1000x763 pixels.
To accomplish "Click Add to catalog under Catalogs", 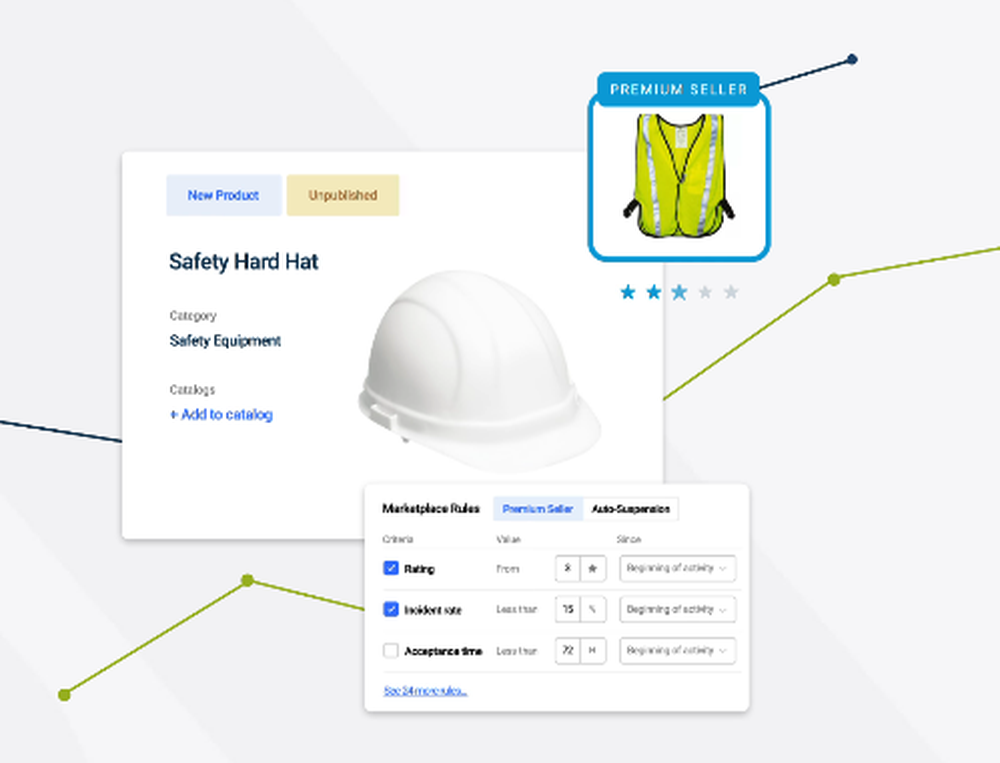I will [220, 415].
